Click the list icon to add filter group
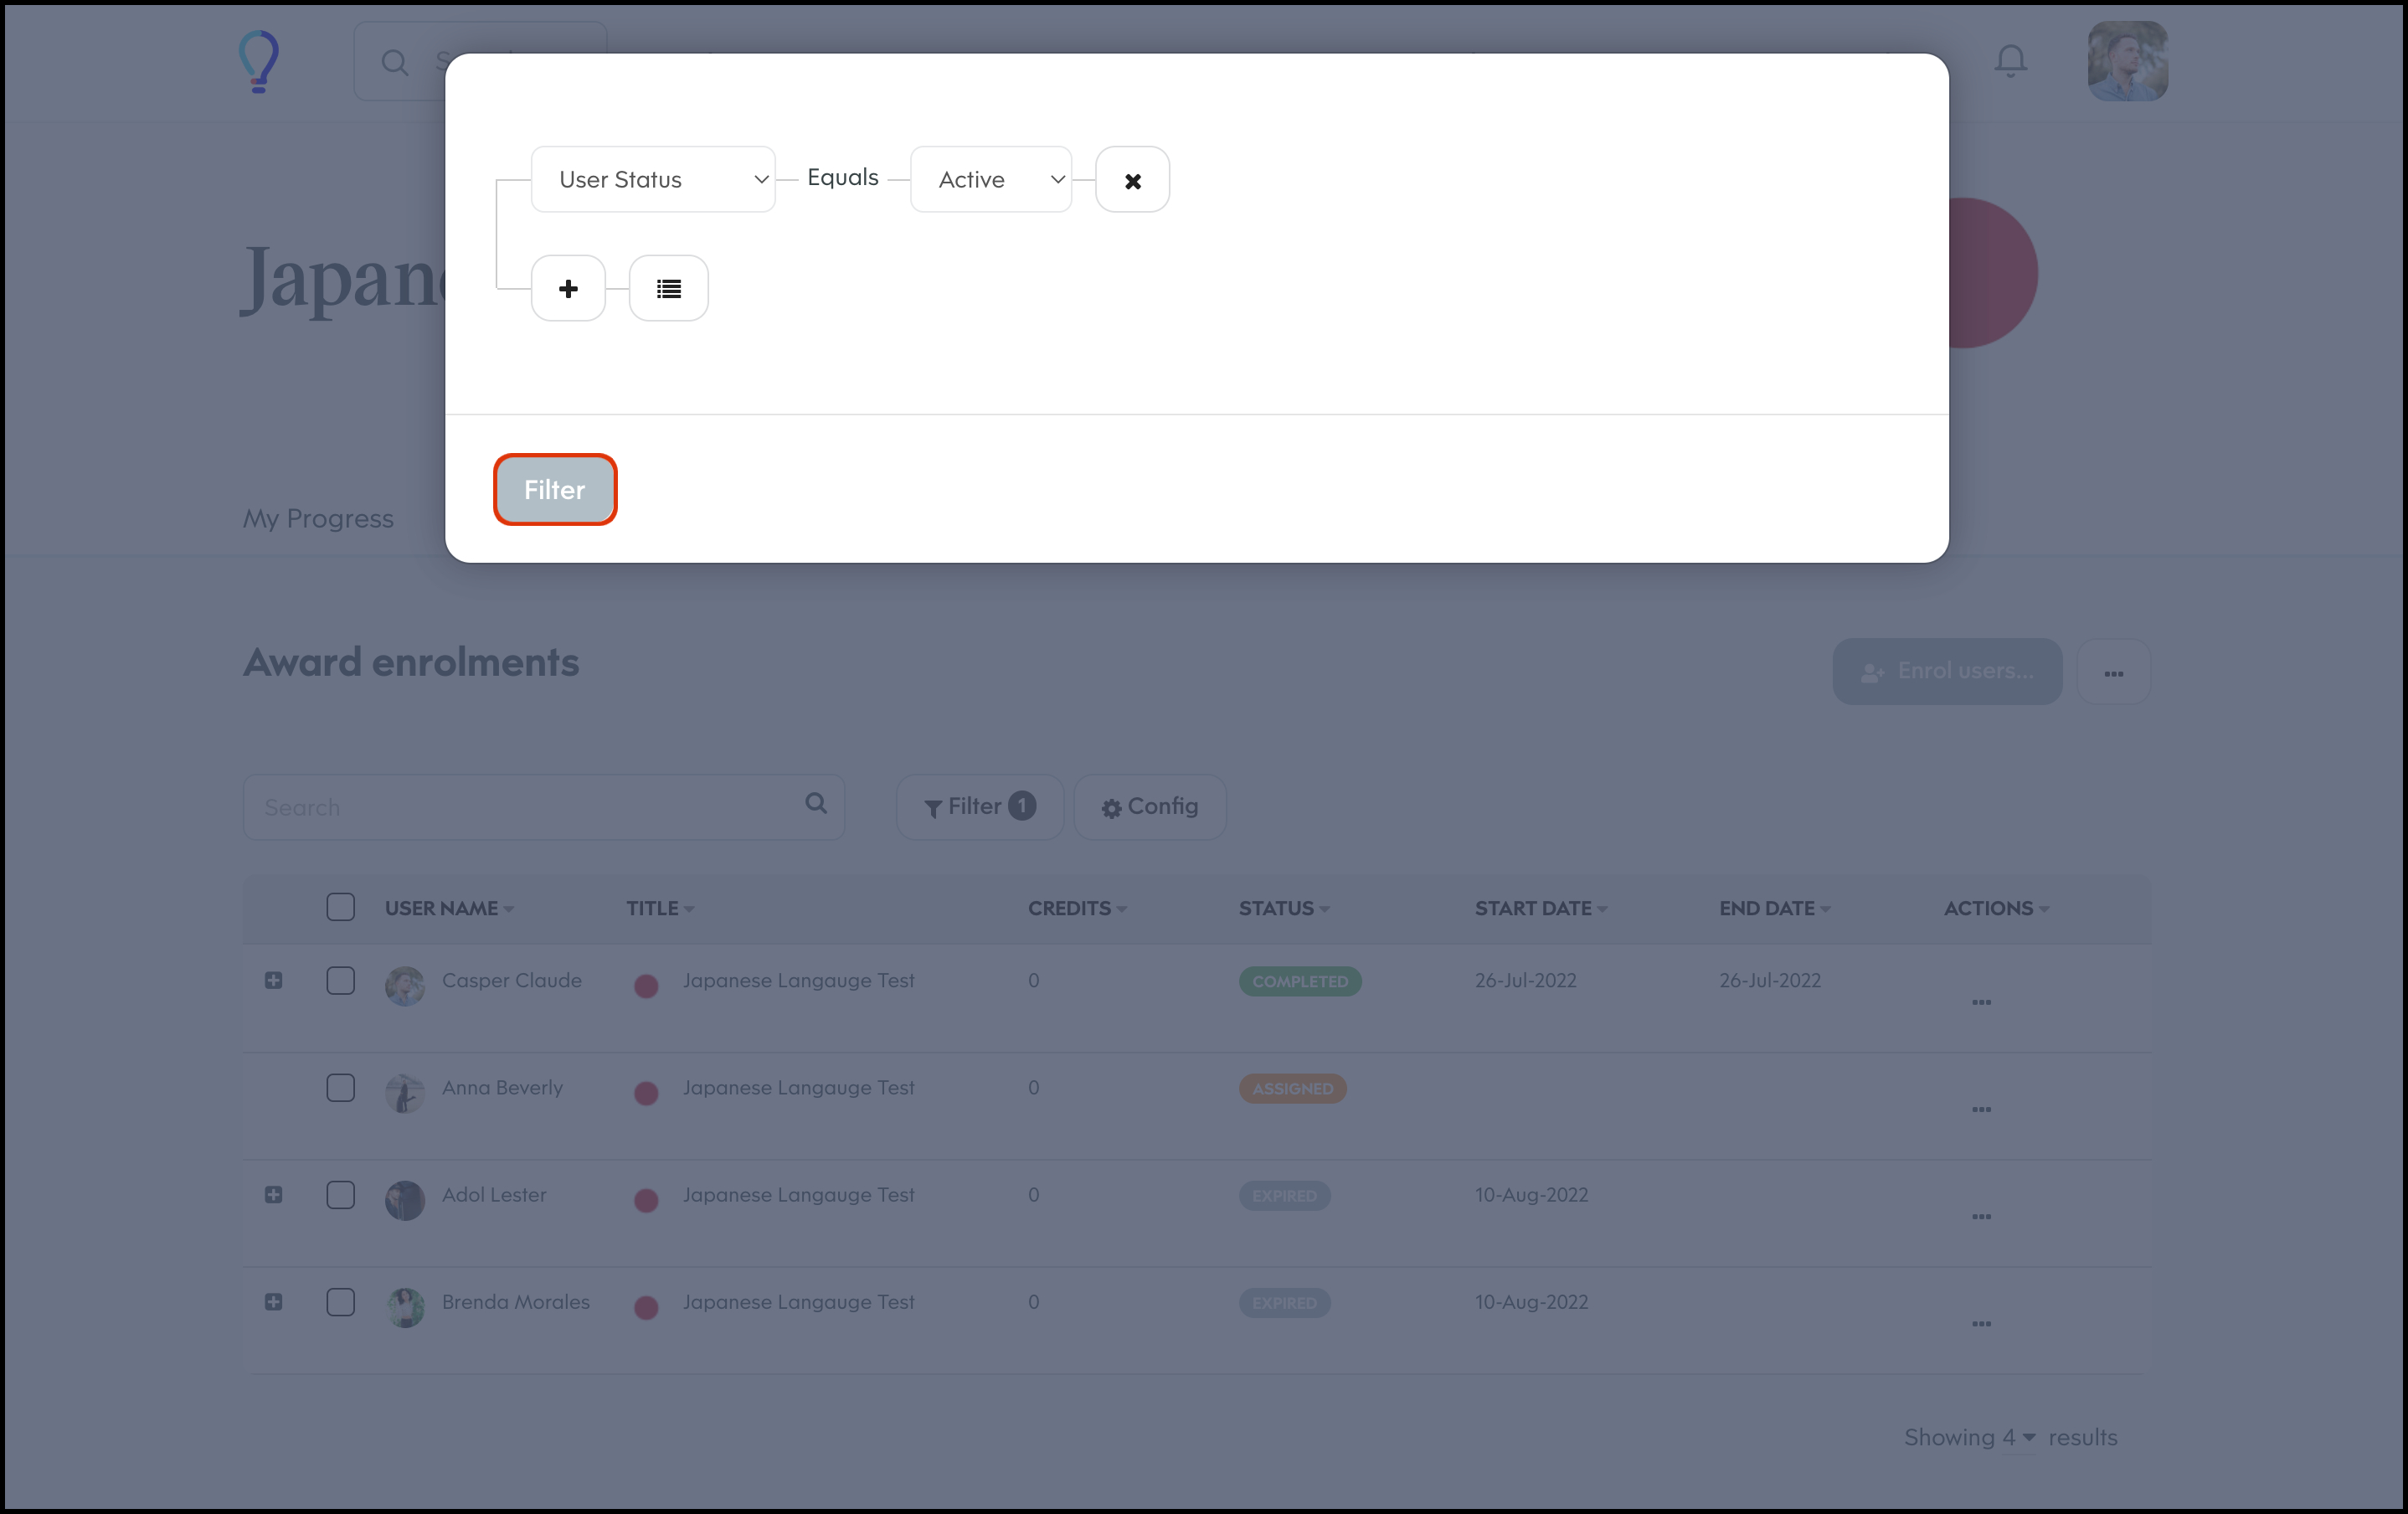This screenshot has width=2408, height=1514. pyautogui.click(x=668, y=289)
